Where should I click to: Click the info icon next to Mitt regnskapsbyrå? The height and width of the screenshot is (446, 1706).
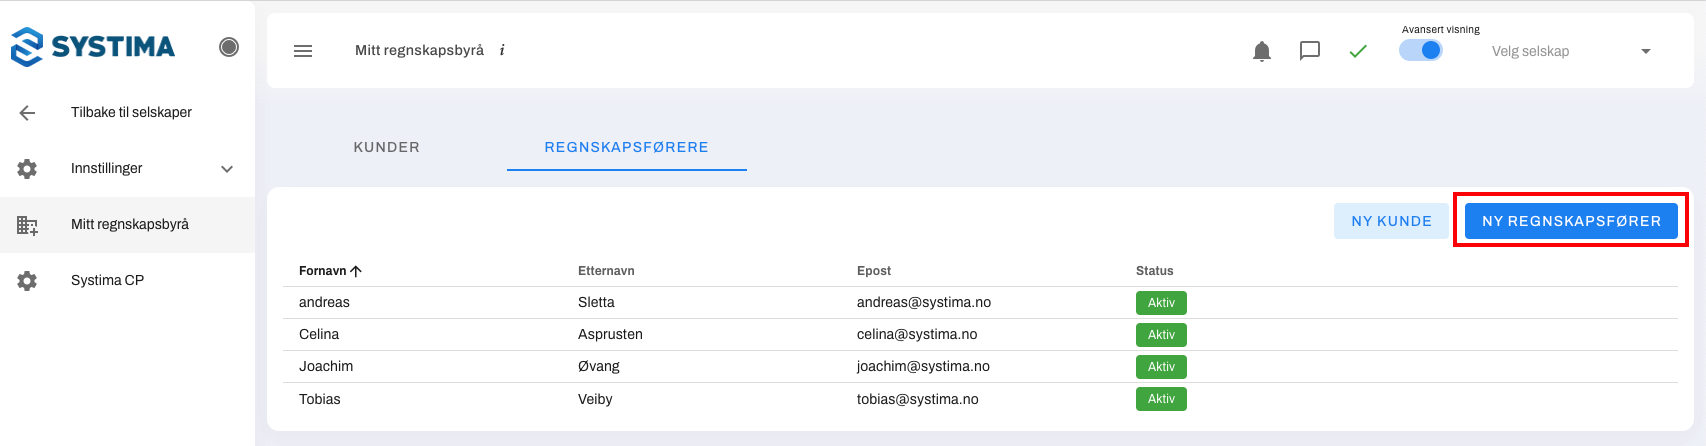pyautogui.click(x=502, y=50)
